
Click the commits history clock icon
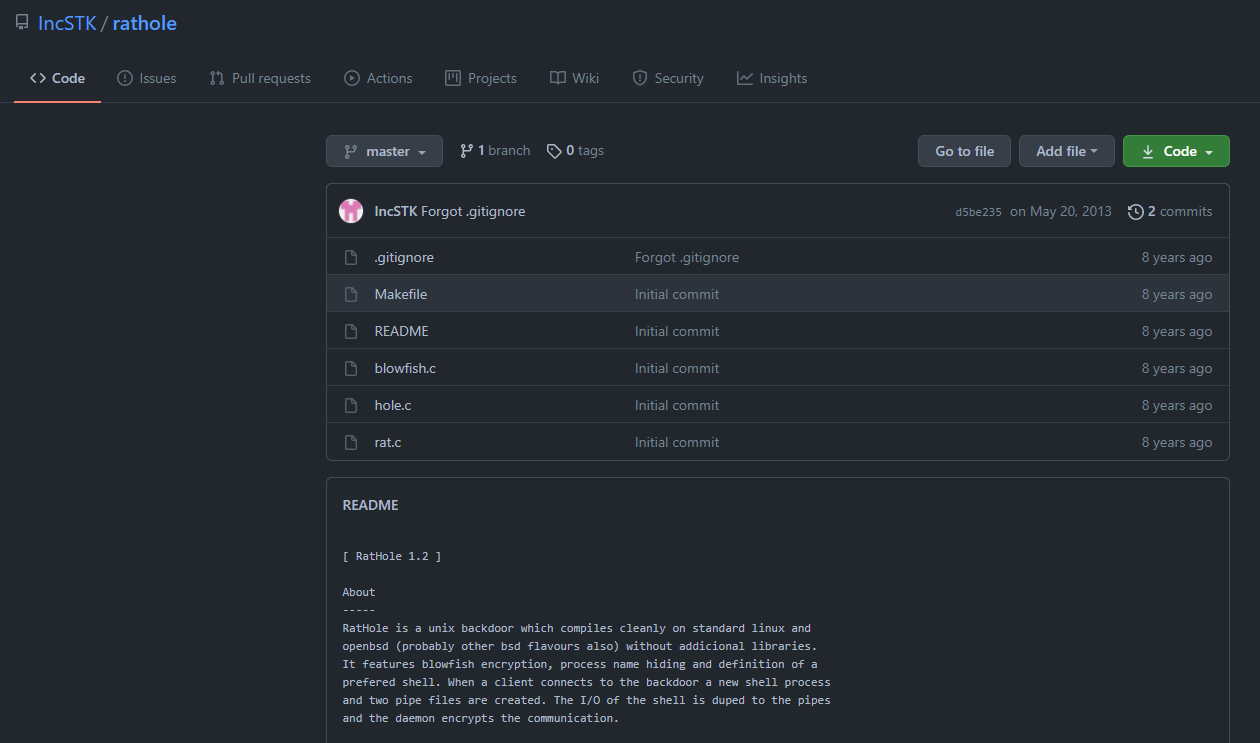pyautogui.click(x=1135, y=212)
